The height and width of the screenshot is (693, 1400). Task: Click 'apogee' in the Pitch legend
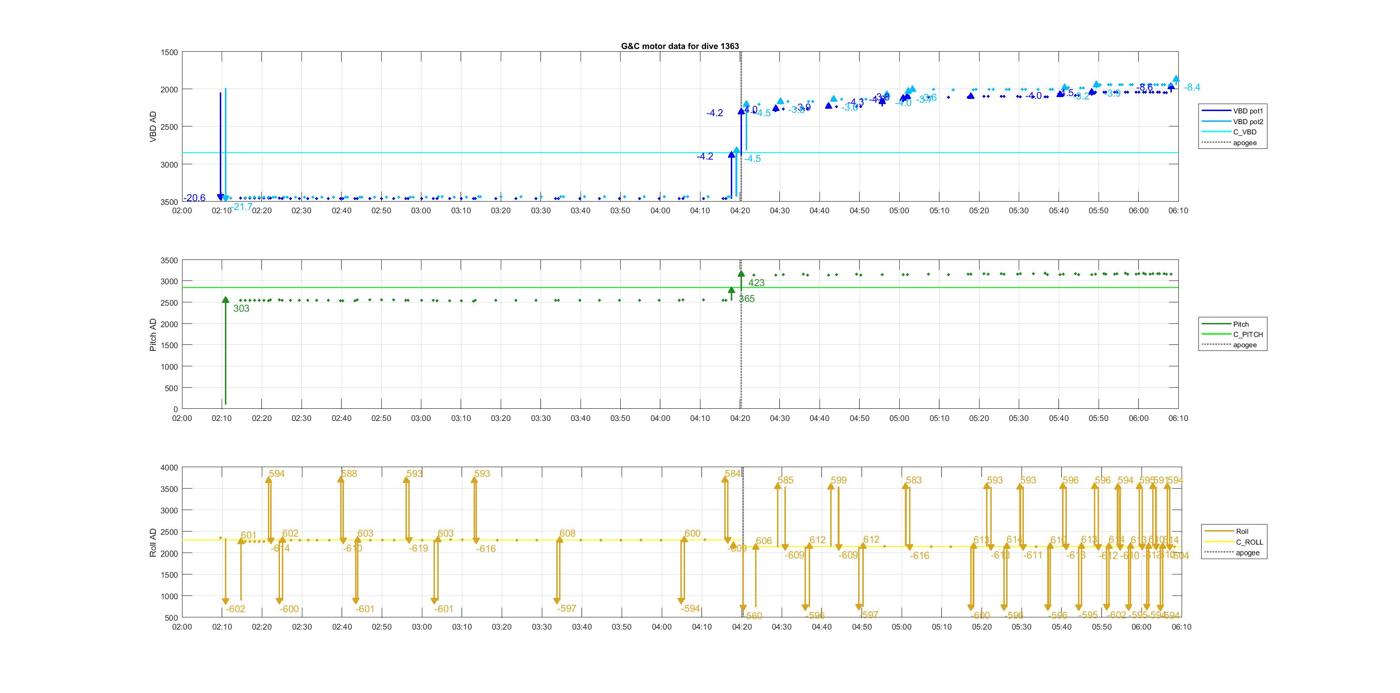(1244, 345)
